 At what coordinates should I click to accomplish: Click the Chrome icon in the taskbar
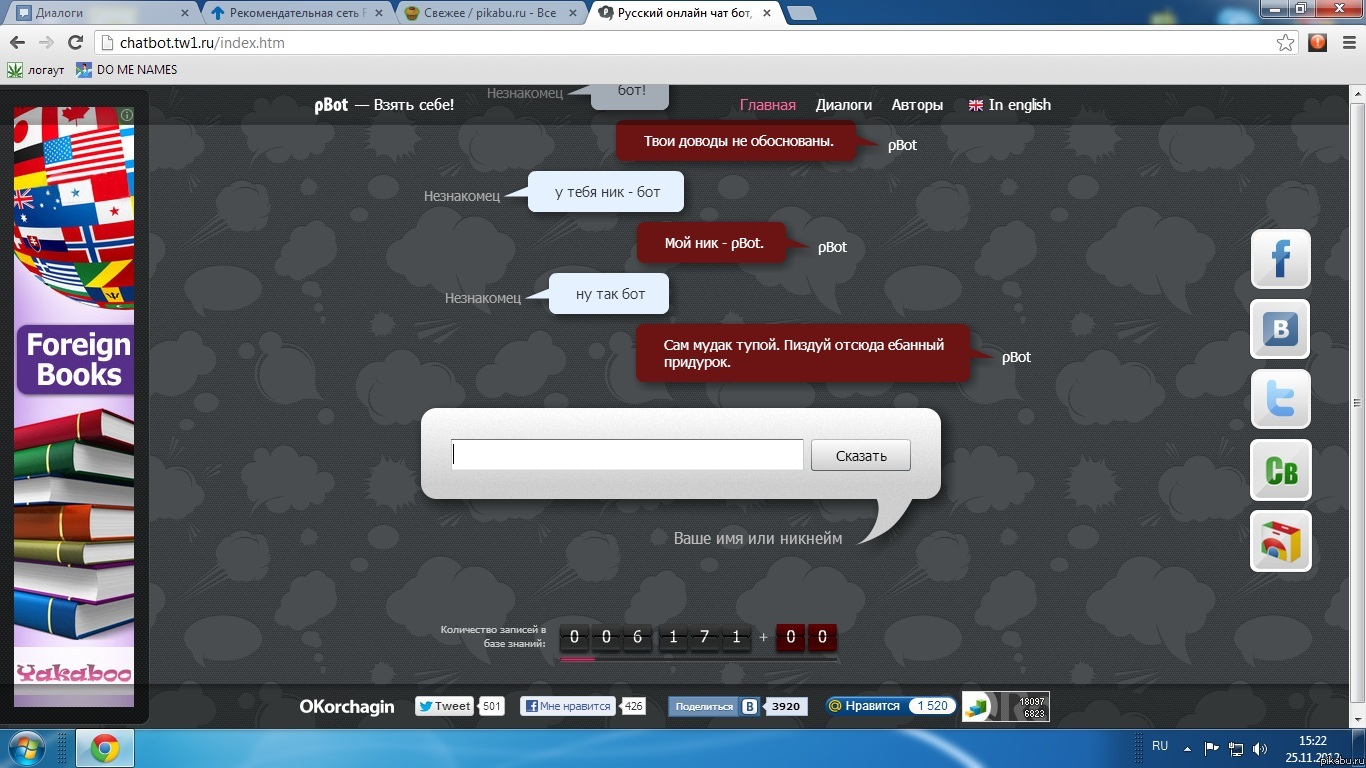tap(105, 748)
